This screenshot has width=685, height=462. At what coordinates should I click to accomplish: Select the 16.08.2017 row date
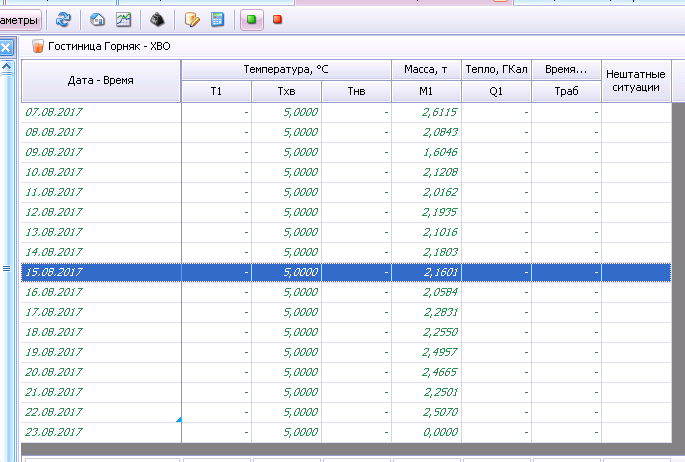54,293
